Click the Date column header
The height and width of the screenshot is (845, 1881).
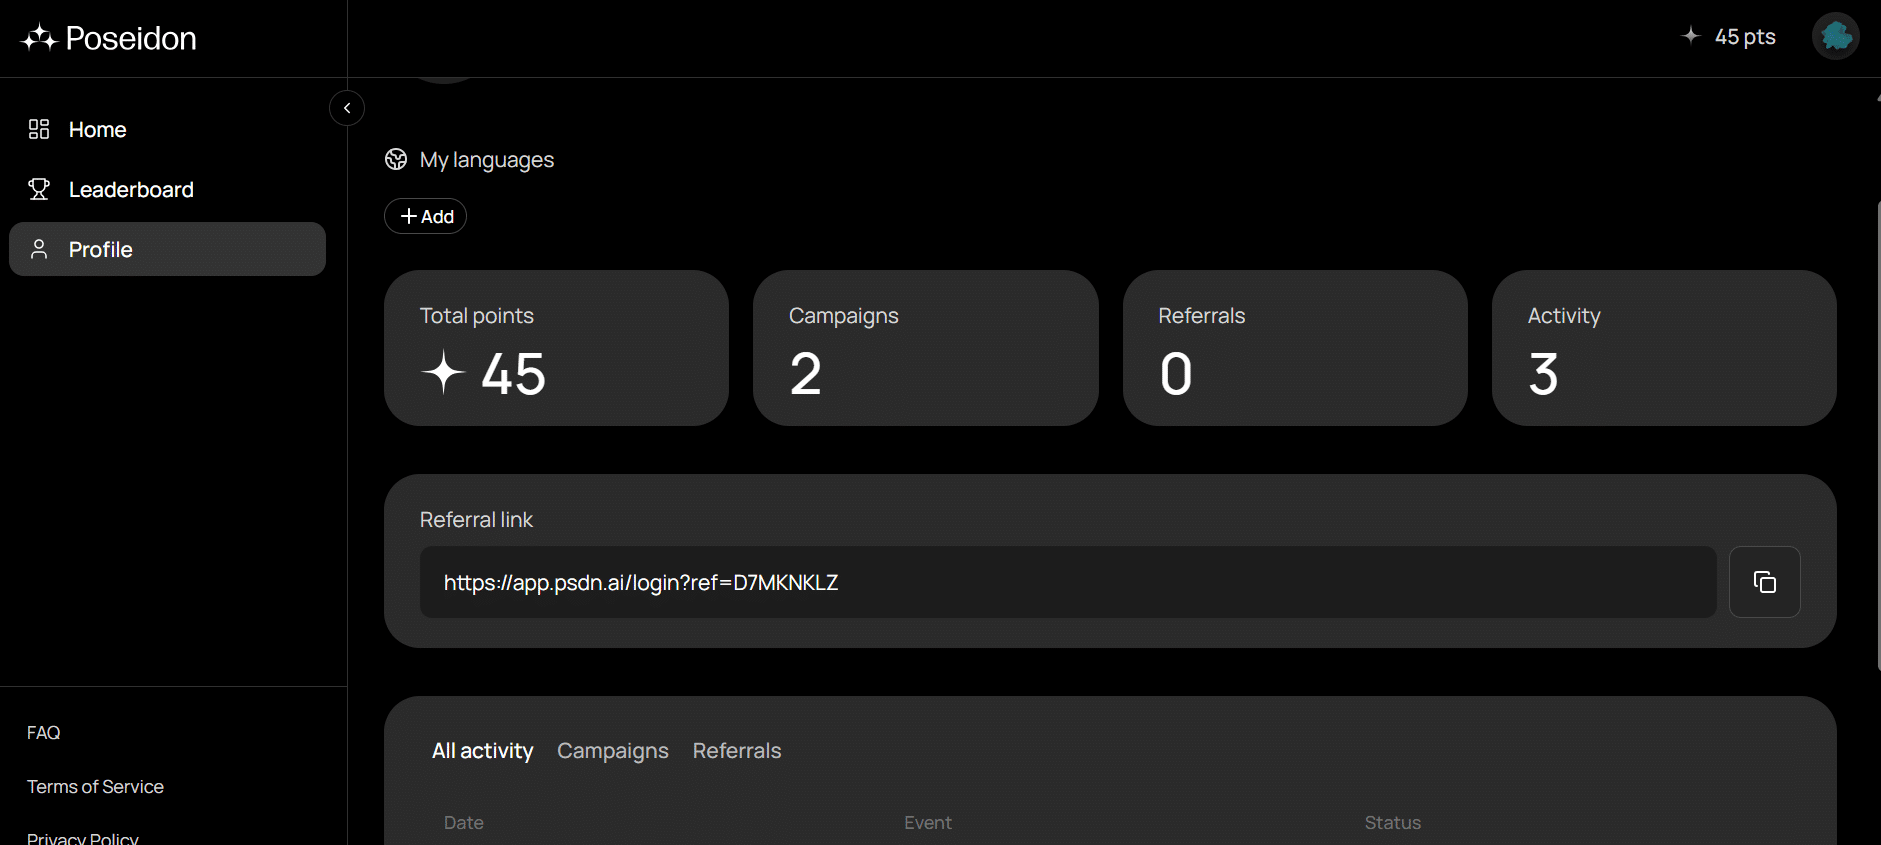click(x=464, y=823)
